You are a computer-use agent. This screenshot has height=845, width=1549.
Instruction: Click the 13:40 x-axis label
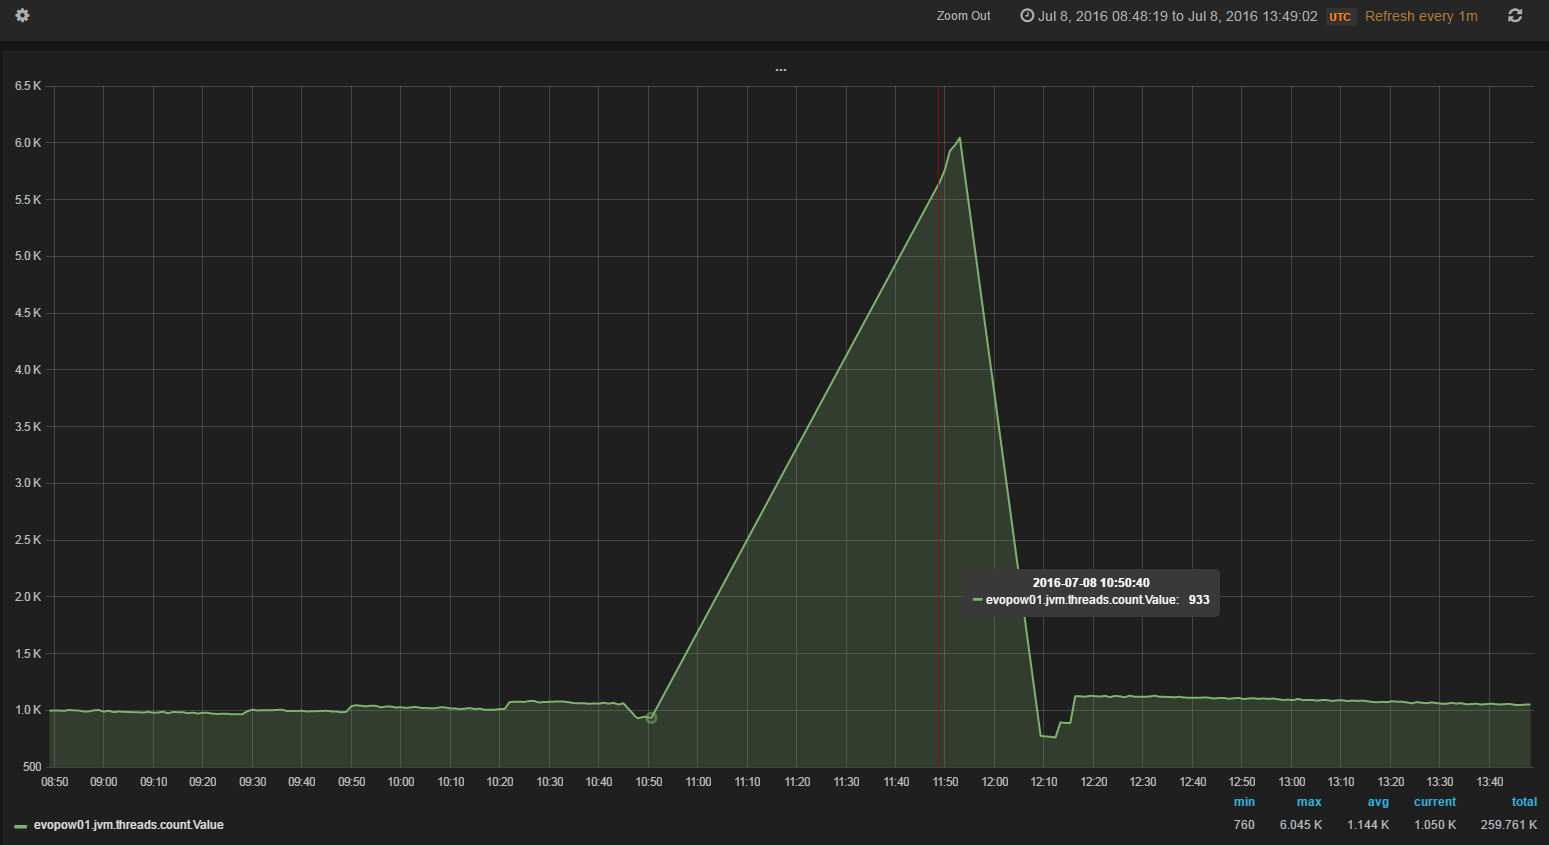tap(1490, 782)
